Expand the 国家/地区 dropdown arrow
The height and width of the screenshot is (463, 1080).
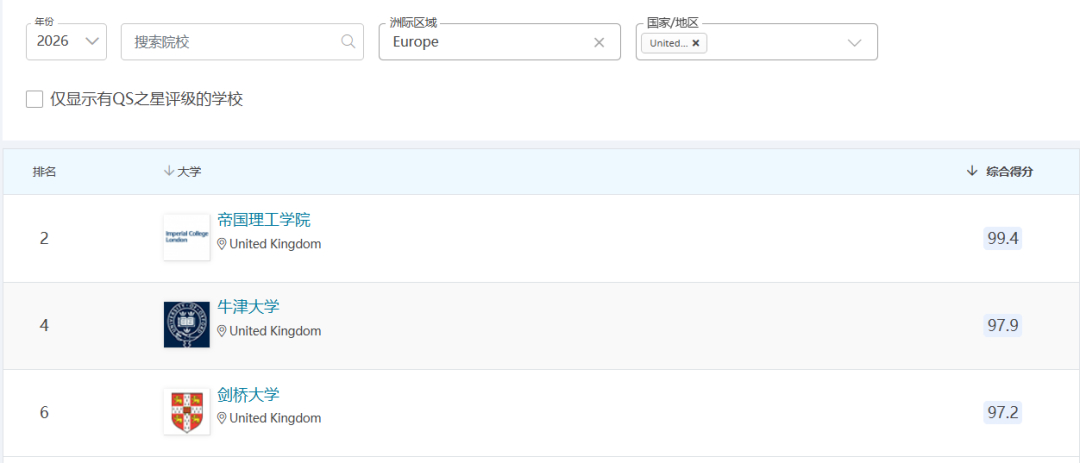(855, 43)
